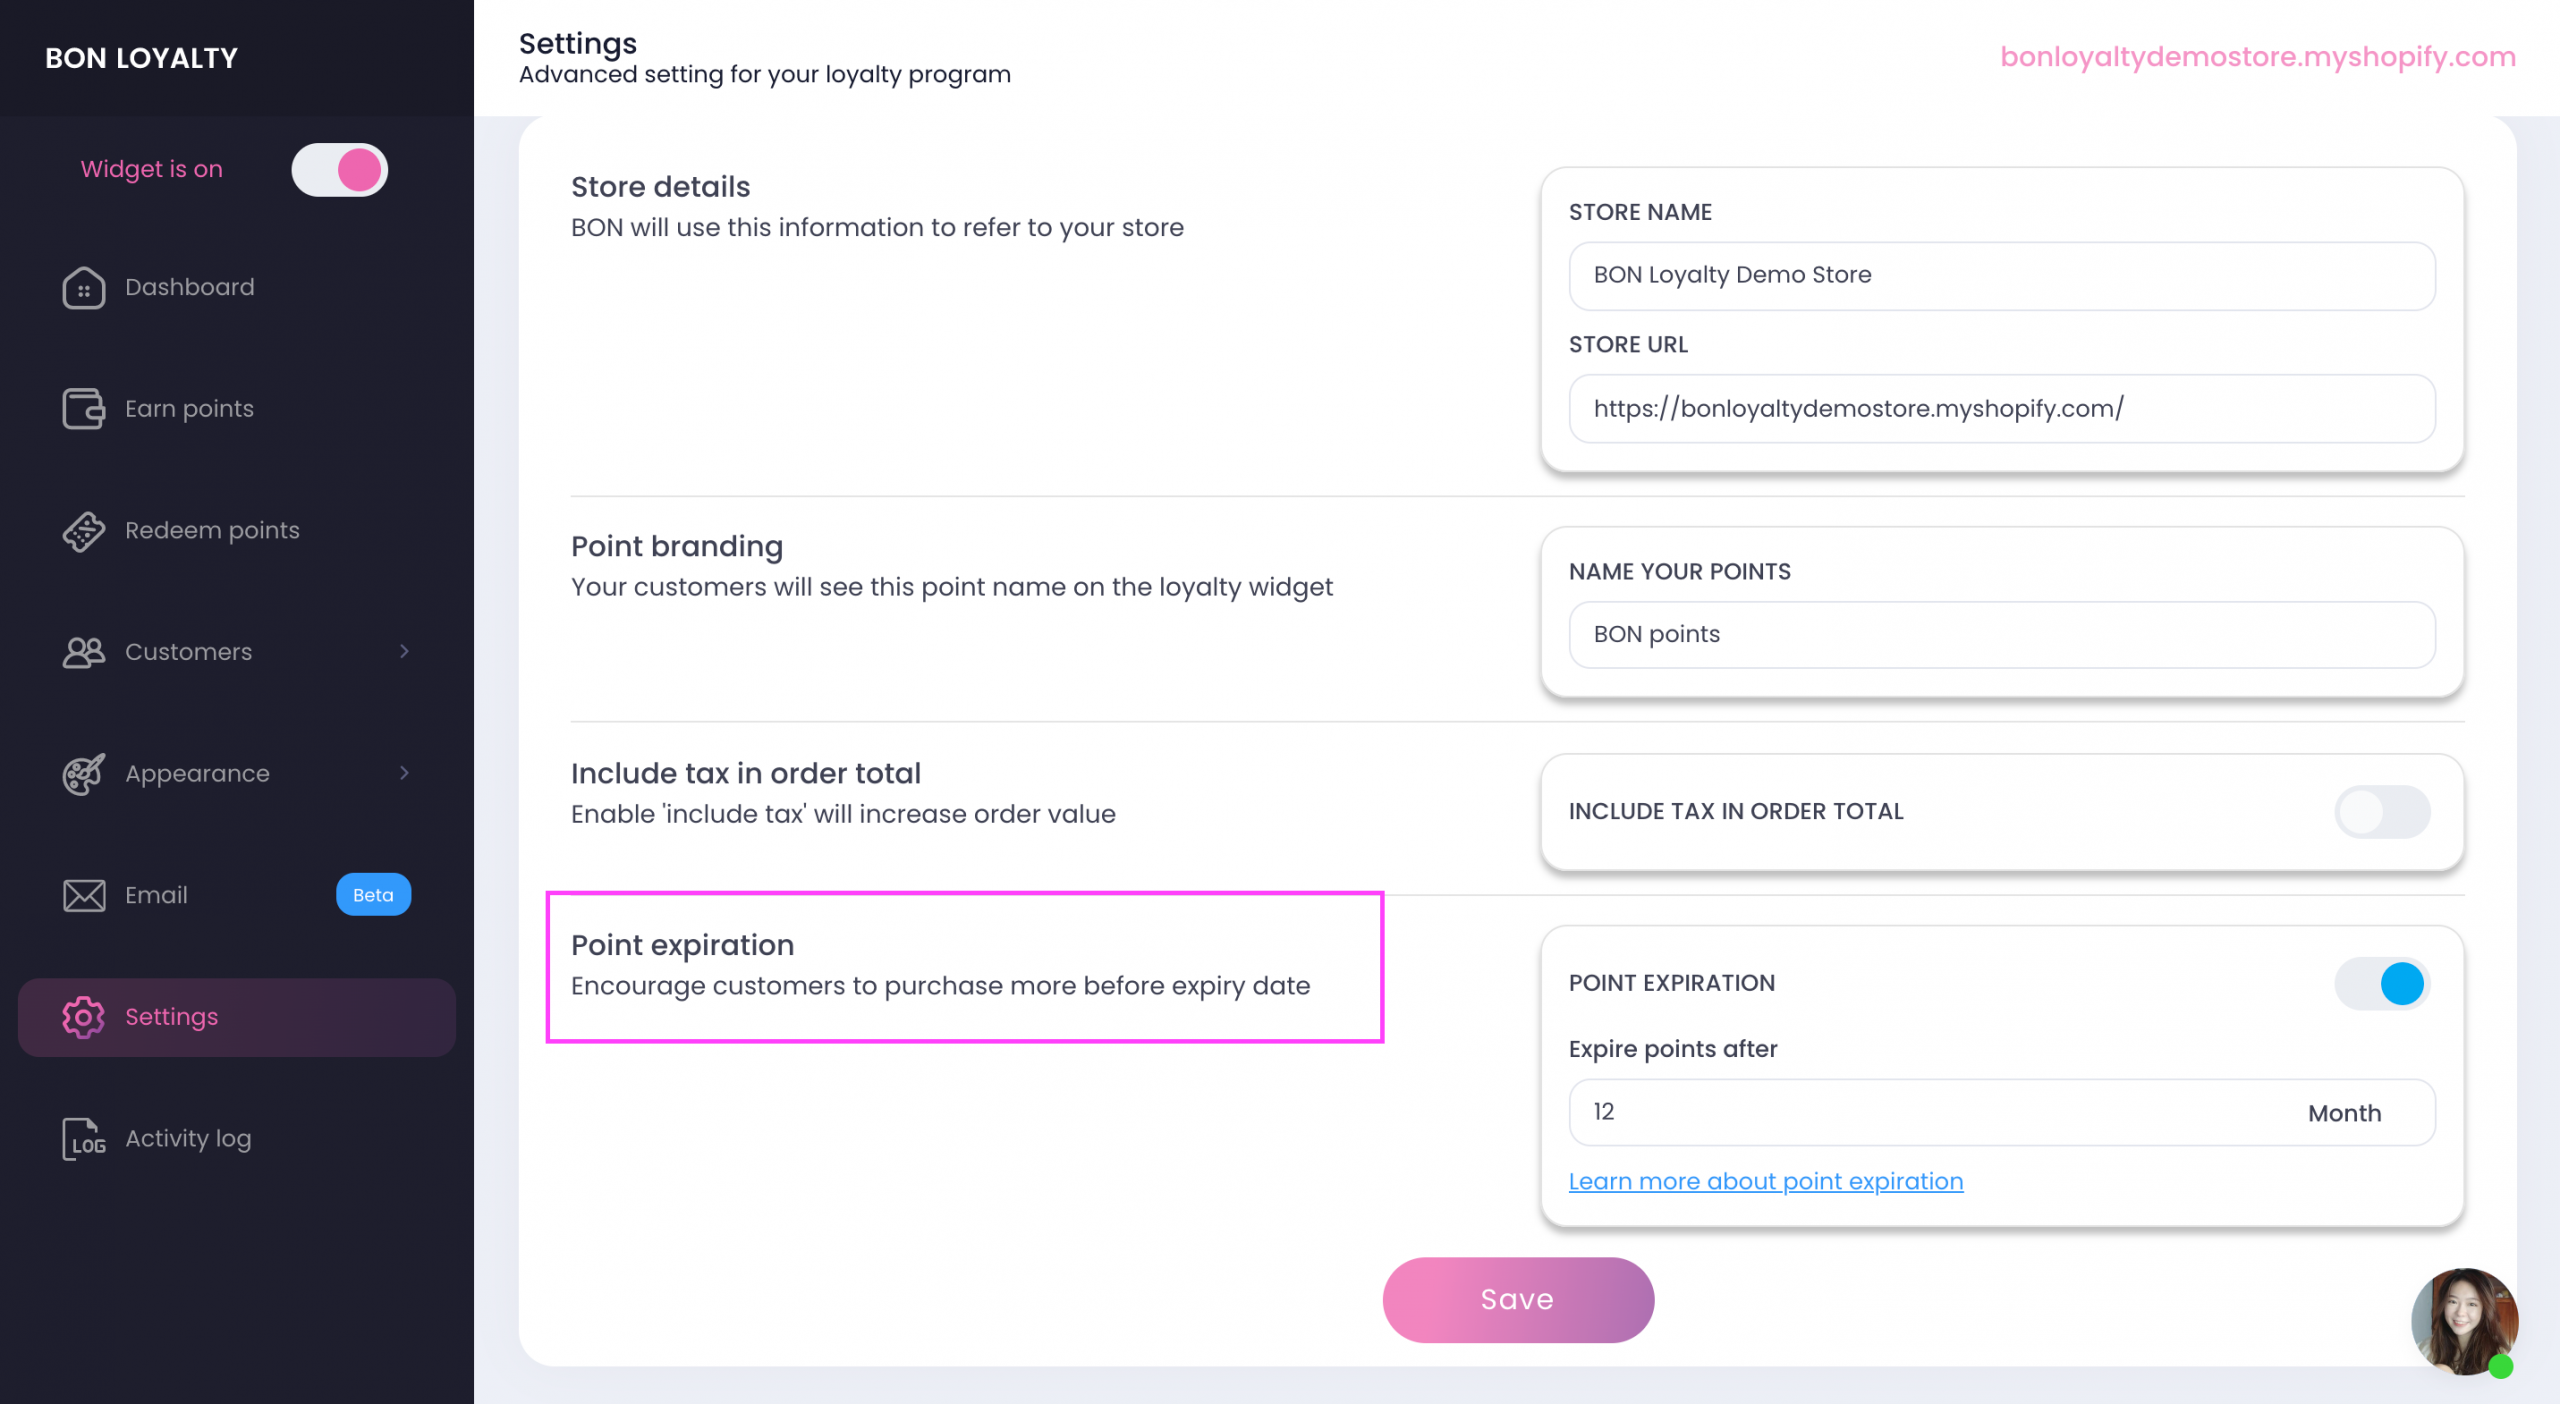Image resolution: width=2560 pixels, height=1404 pixels.
Task: Expand the Appearance submenu chevron
Action: coord(404,773)
